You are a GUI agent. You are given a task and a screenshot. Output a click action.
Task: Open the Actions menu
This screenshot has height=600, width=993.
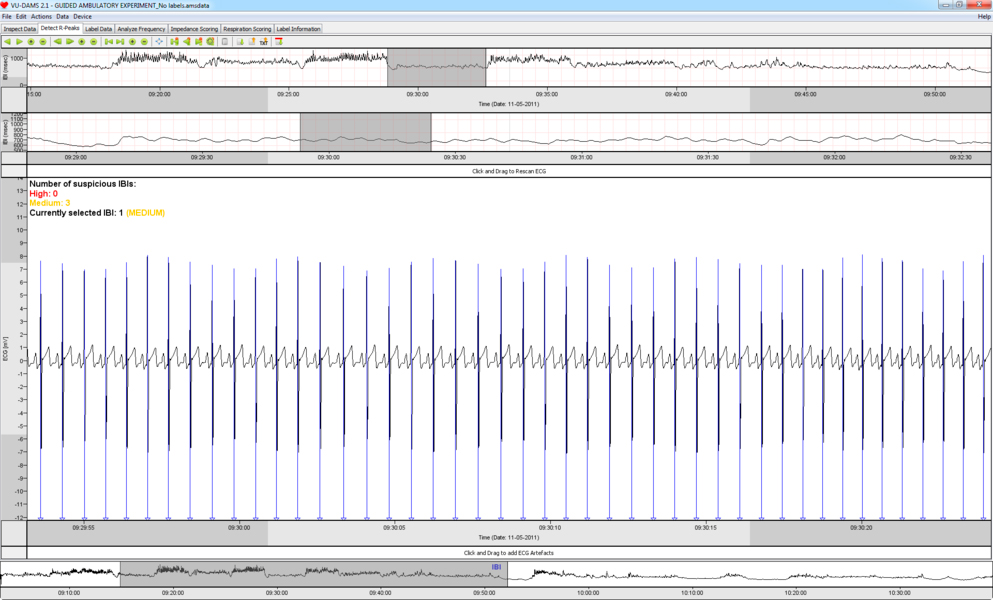tap(41, 16)
